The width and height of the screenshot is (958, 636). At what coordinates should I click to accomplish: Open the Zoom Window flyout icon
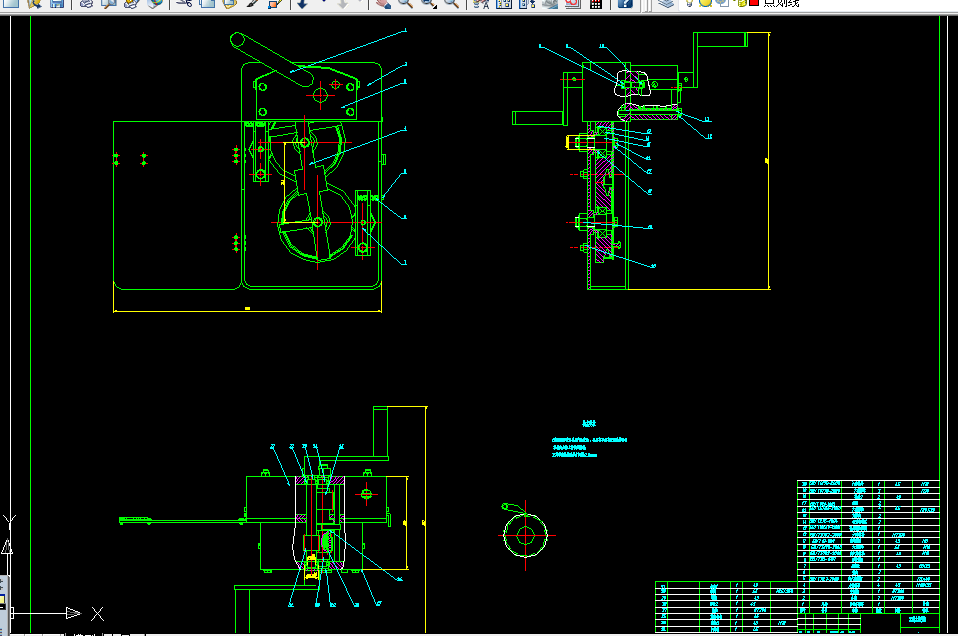pos(429,3)
